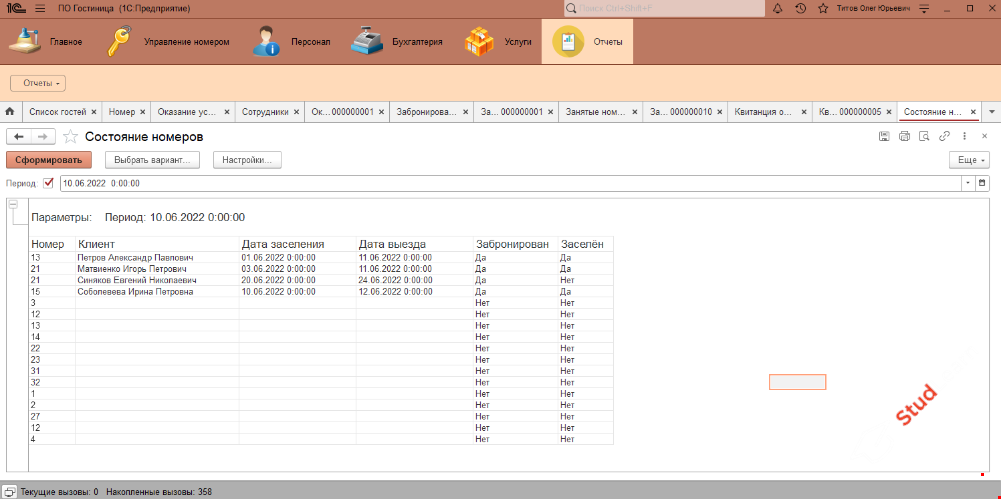Add Состояние номеров to favorites with star

coord(71,136)
